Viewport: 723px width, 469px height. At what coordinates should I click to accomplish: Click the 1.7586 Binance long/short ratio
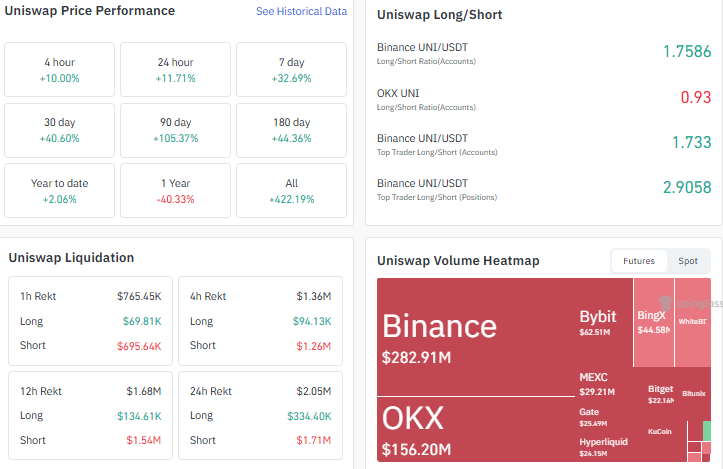687,51
